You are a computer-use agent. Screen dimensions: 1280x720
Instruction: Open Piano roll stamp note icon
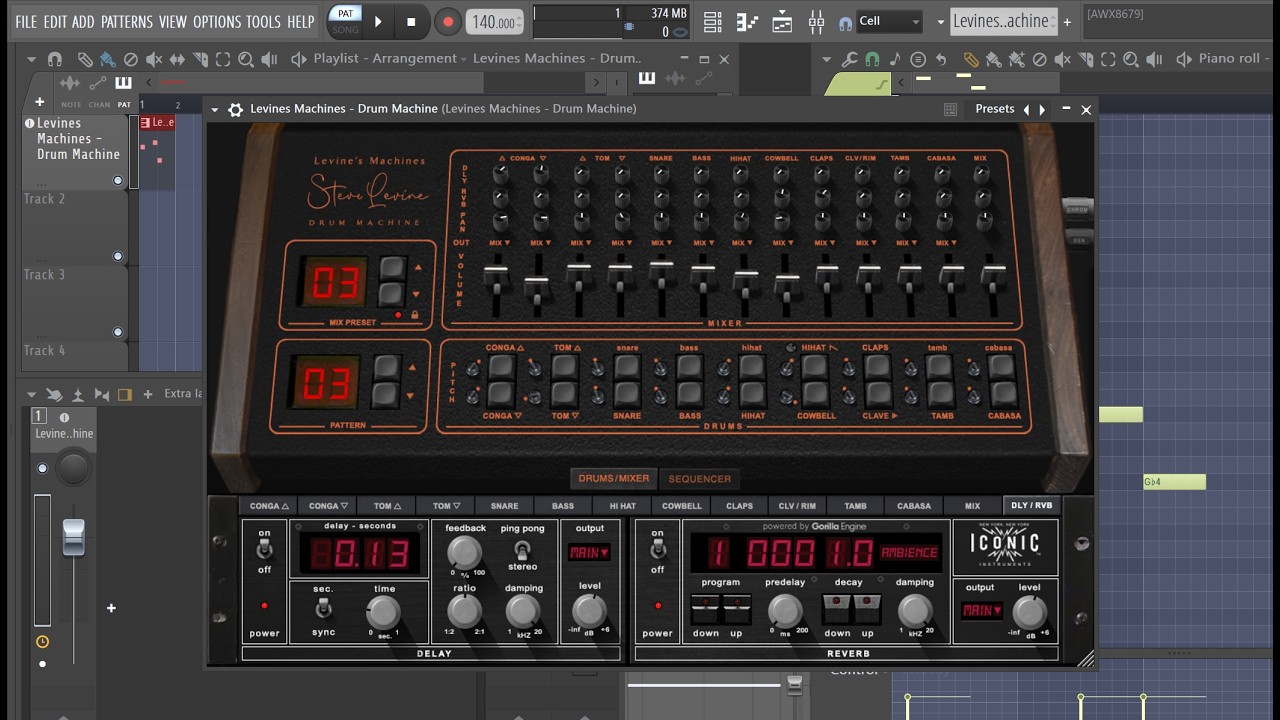(x=895, y=59)
